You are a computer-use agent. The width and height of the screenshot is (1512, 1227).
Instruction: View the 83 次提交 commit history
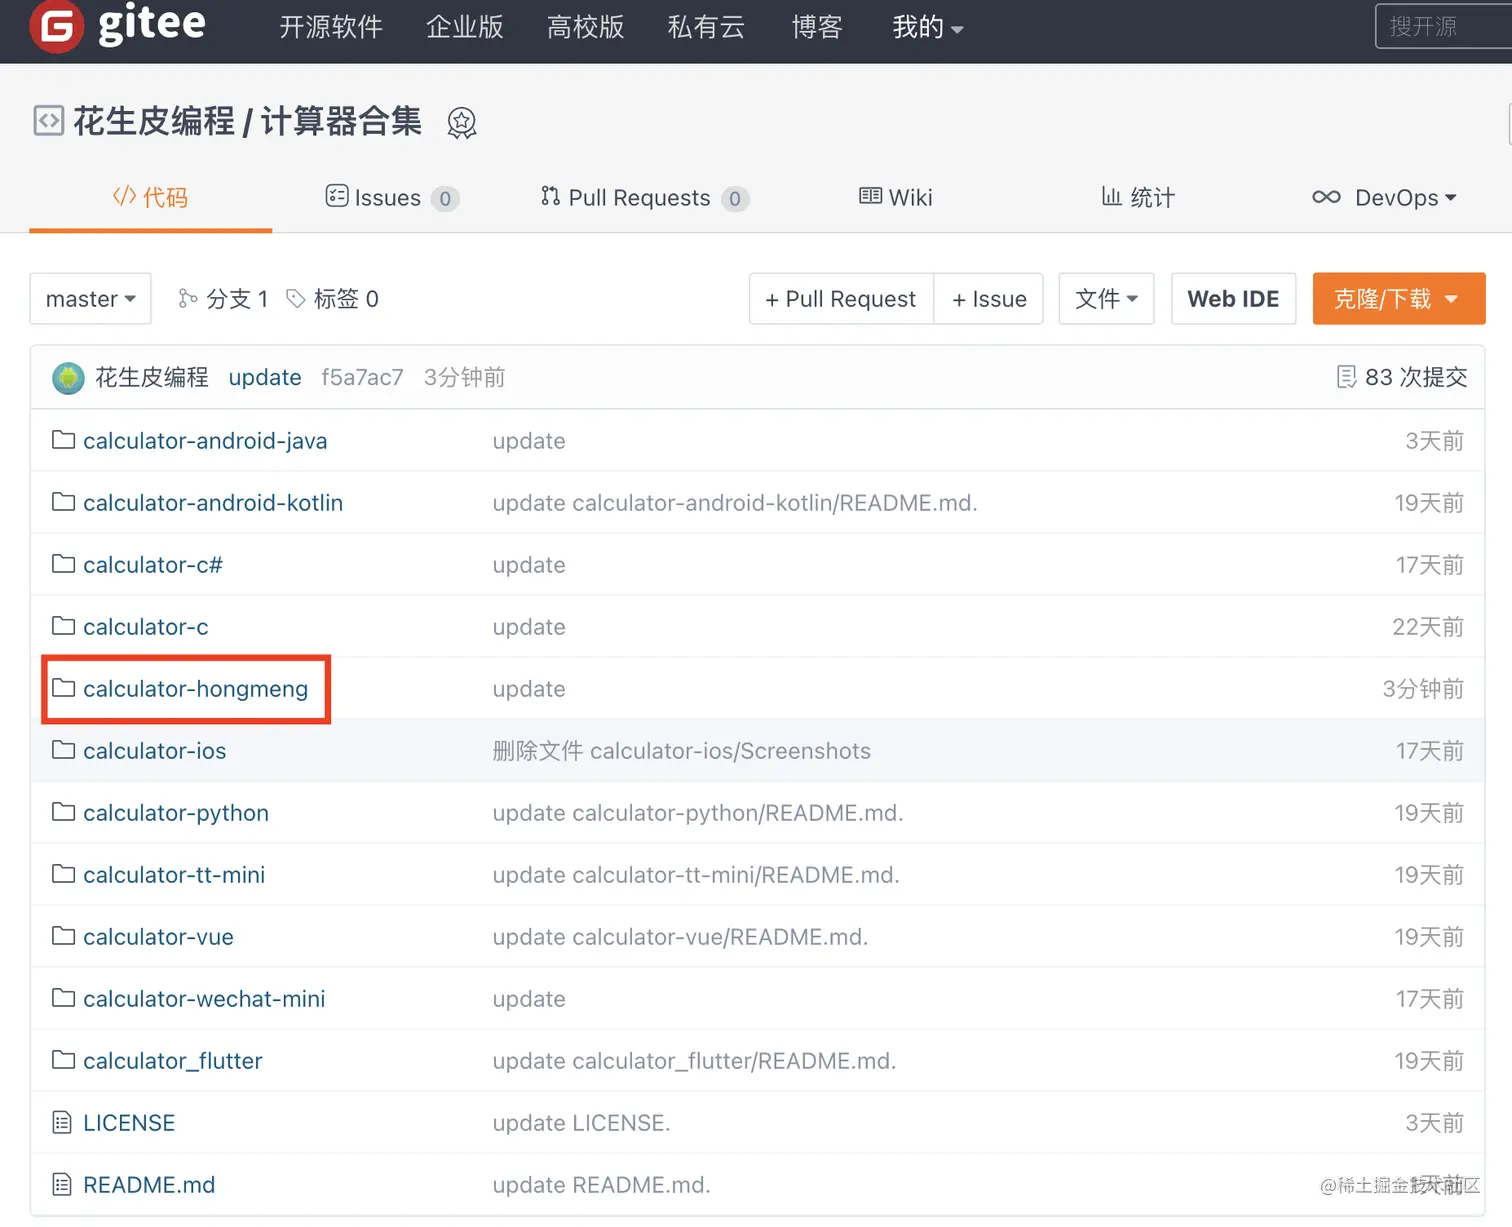pos(1402,377)
